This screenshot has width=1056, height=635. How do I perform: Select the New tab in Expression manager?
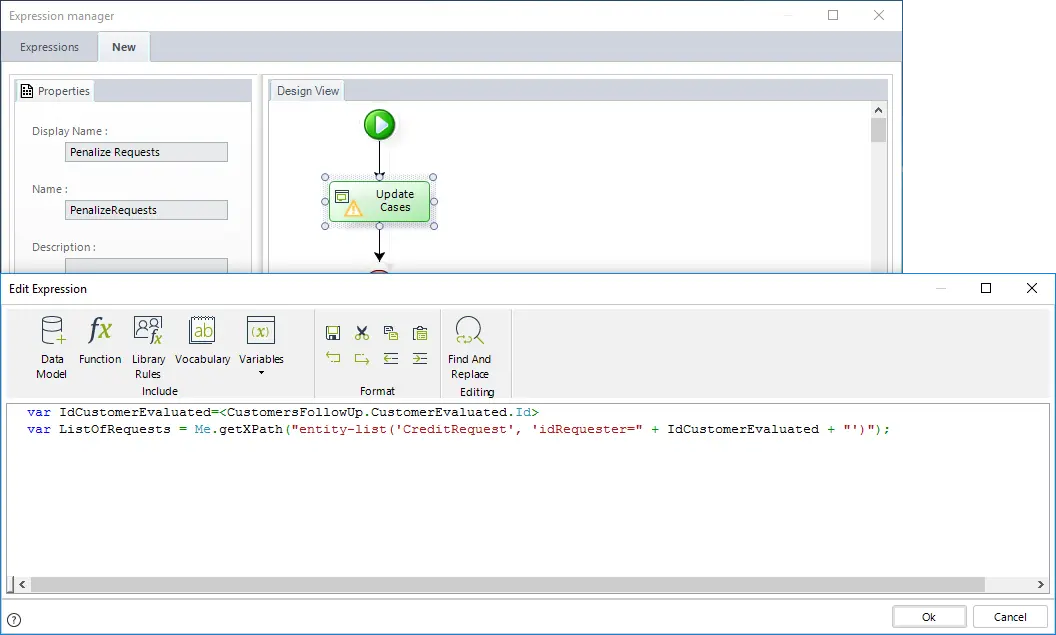coord(124,47)
